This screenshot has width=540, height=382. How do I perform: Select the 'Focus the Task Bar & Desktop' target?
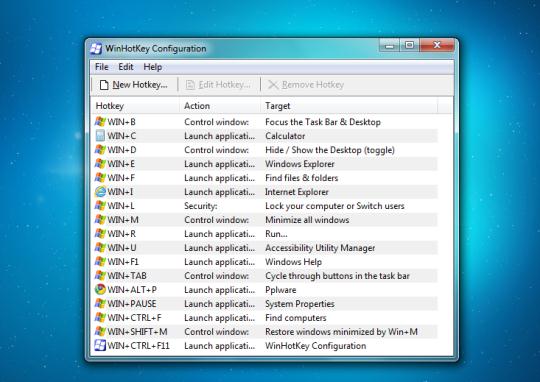pos(323,122)
